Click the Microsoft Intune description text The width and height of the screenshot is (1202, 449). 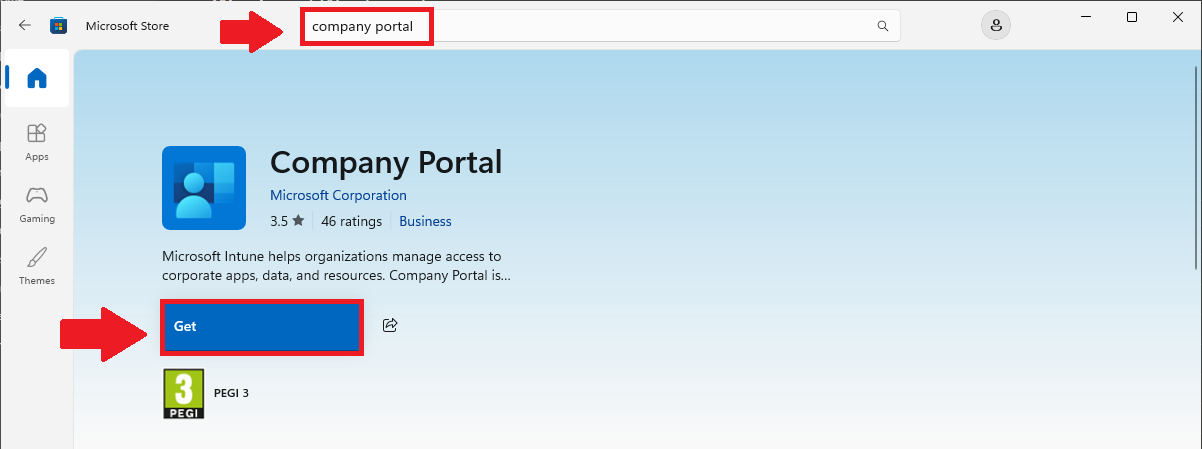(336, 265)
